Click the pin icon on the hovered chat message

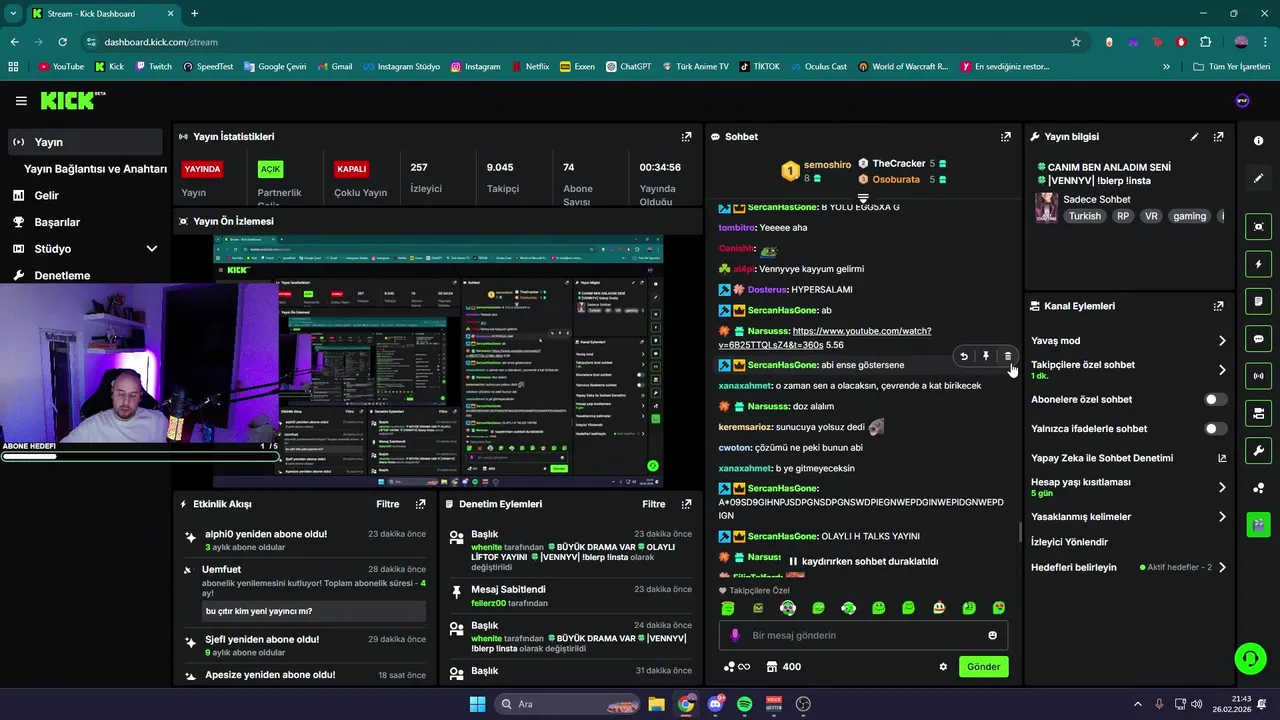tap(985, 356)
